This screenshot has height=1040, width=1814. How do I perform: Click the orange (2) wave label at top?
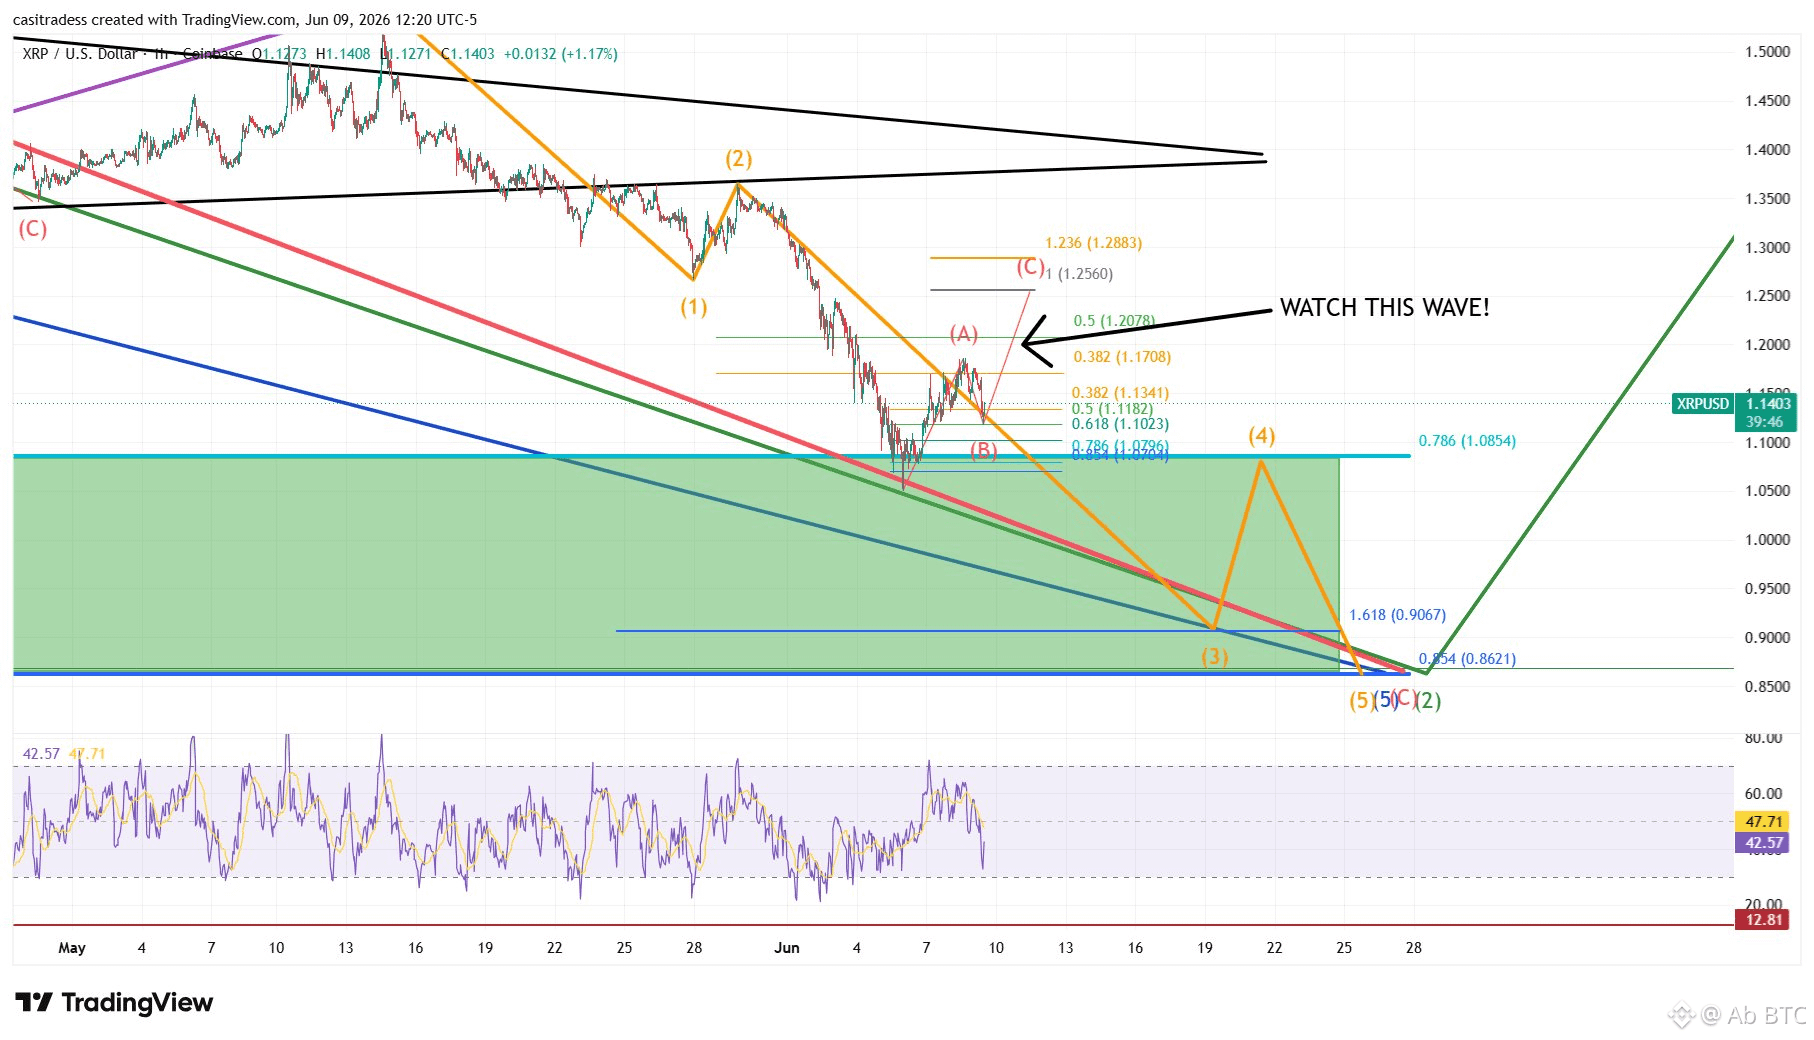739,159
